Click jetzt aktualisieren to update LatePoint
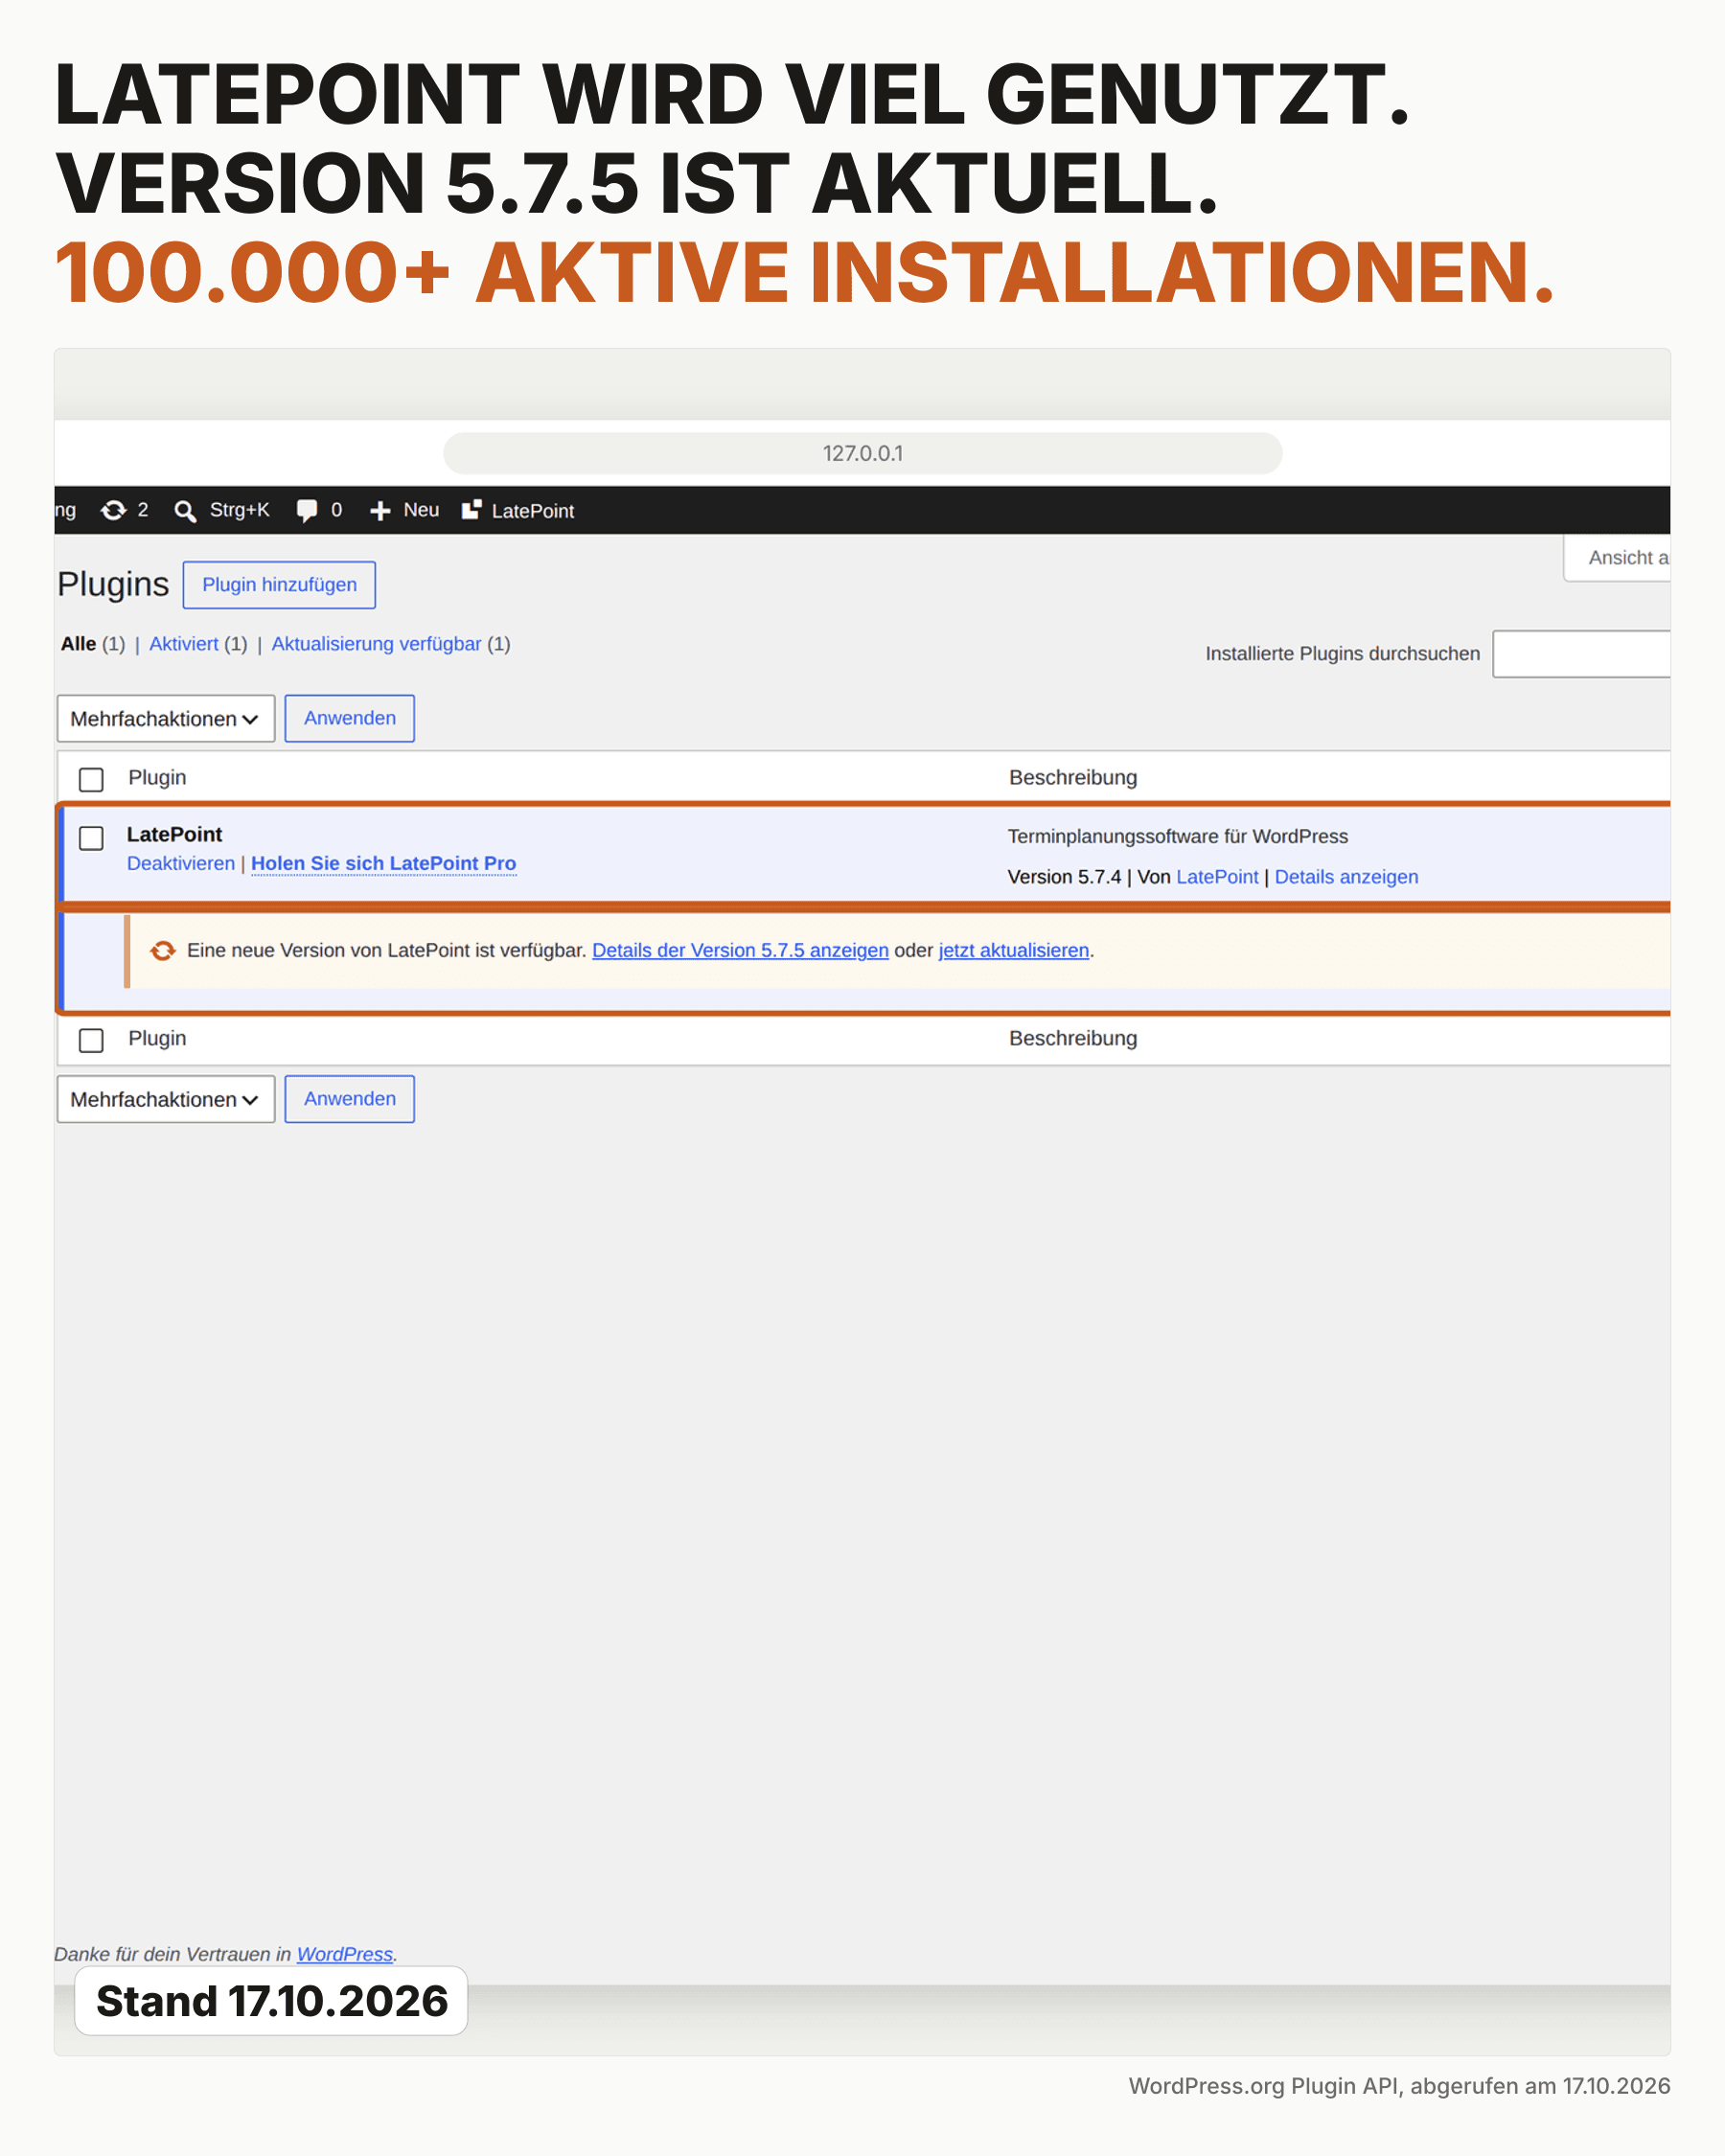Image resolution: width=1725 pixels, height=2156 pixels. point(1013,950)
